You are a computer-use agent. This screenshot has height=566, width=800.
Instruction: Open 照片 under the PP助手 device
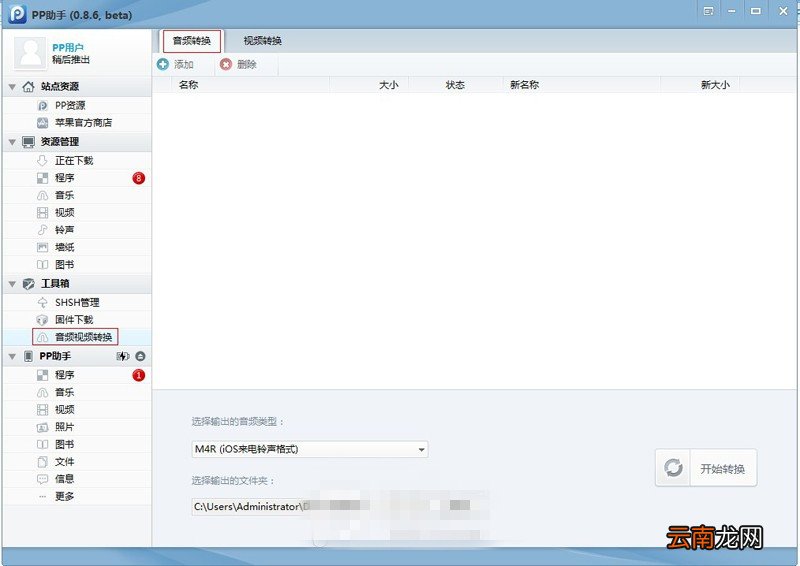[77, 427]
